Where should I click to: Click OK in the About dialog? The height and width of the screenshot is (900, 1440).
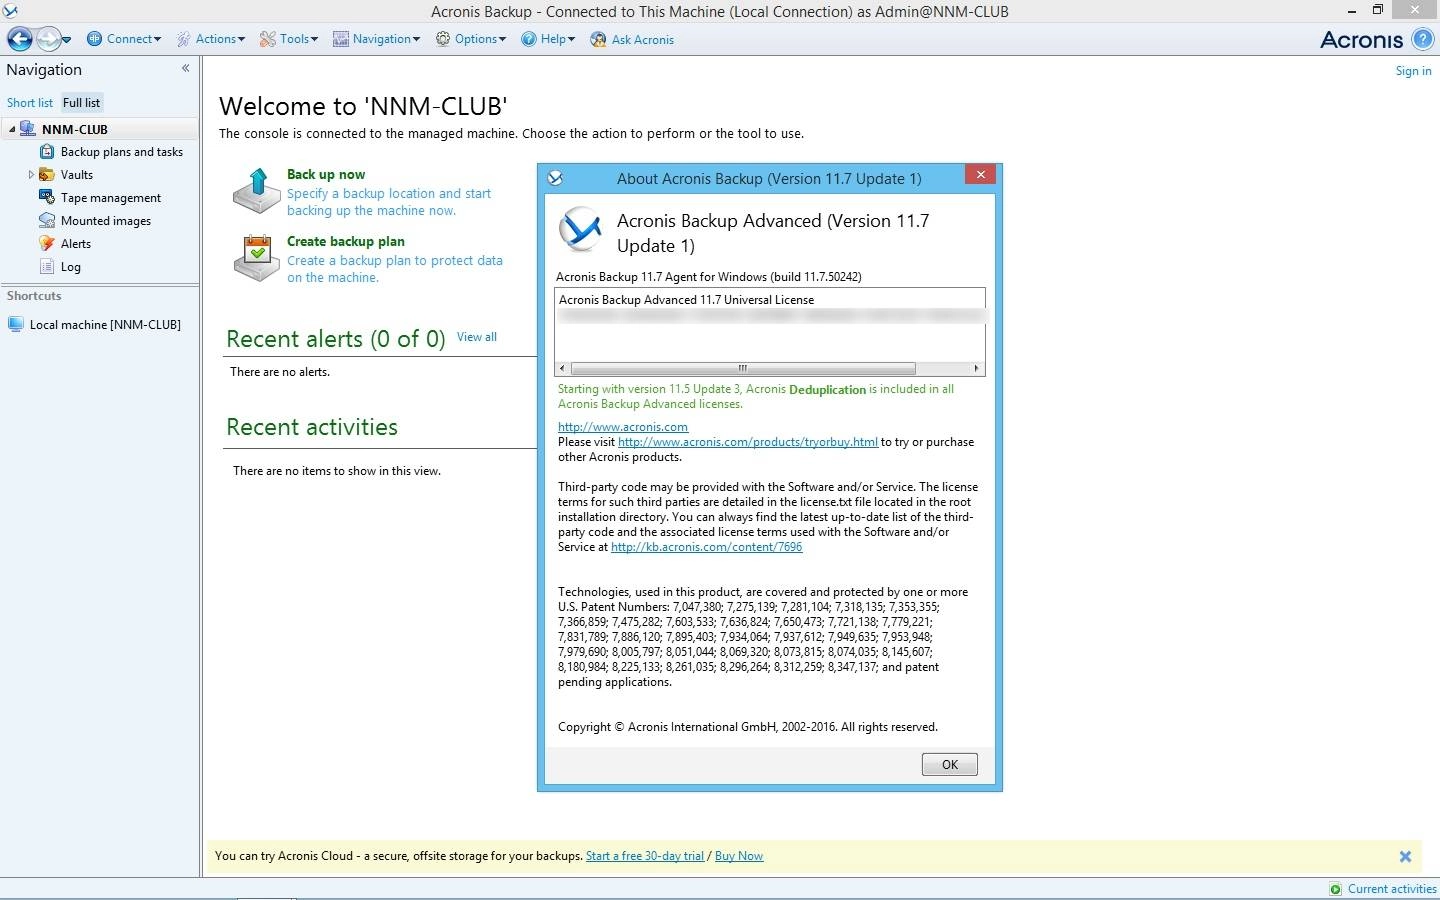pyautogui.click(x=950, y=765)
